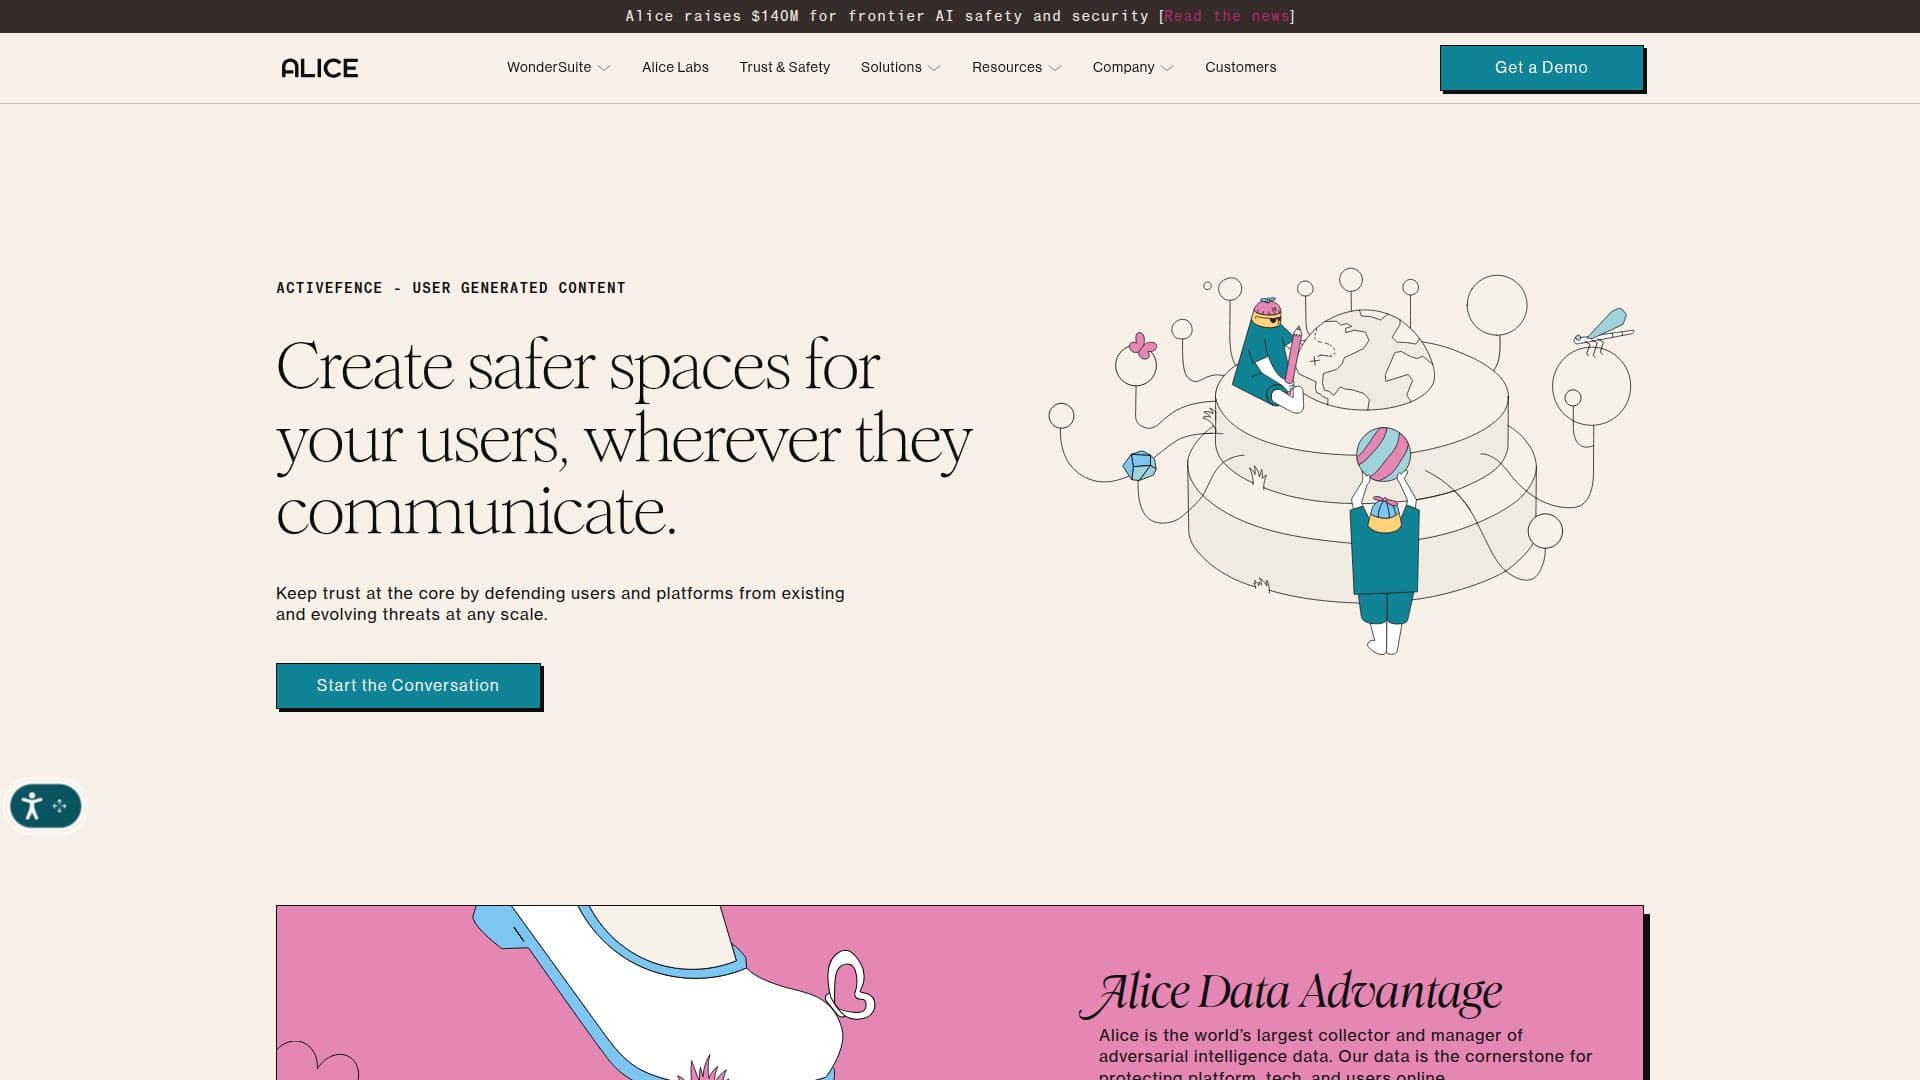
Task: Open the Alice Labs menu item
Action: point(675,67)
